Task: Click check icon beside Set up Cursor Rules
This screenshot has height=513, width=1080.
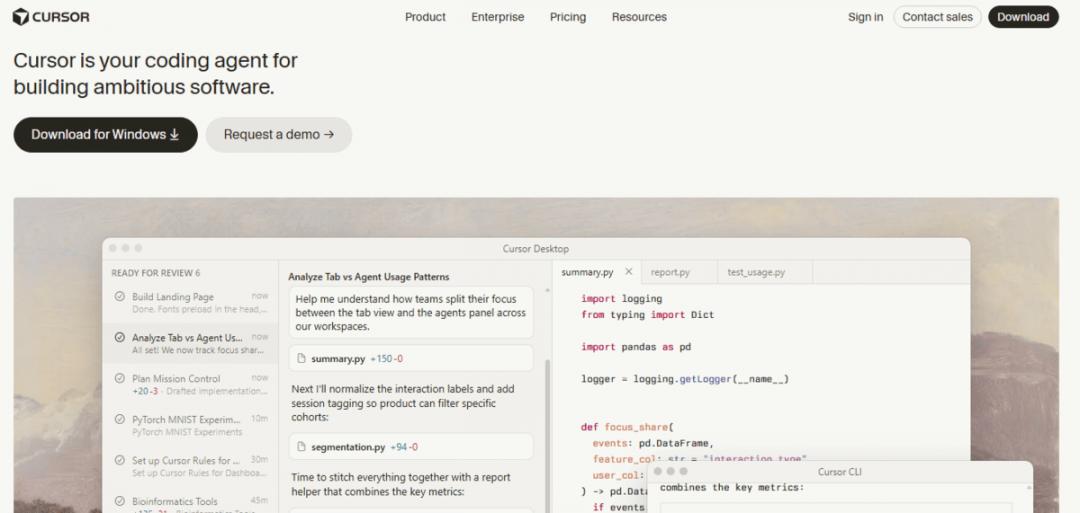Action: coord(119,460)
